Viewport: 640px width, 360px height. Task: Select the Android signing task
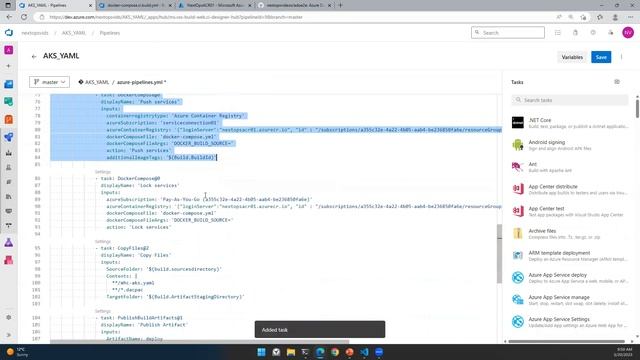pos(570,145)
